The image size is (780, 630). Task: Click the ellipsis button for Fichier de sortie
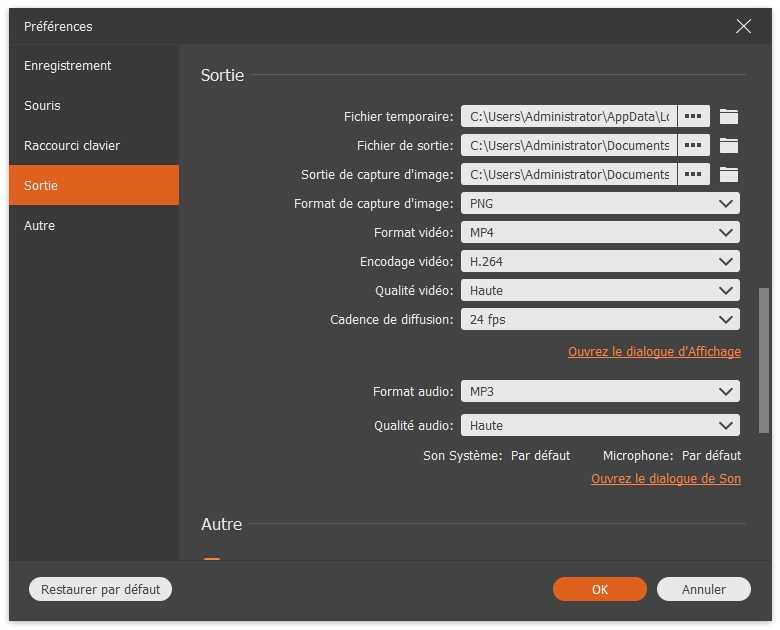(693, 146)
